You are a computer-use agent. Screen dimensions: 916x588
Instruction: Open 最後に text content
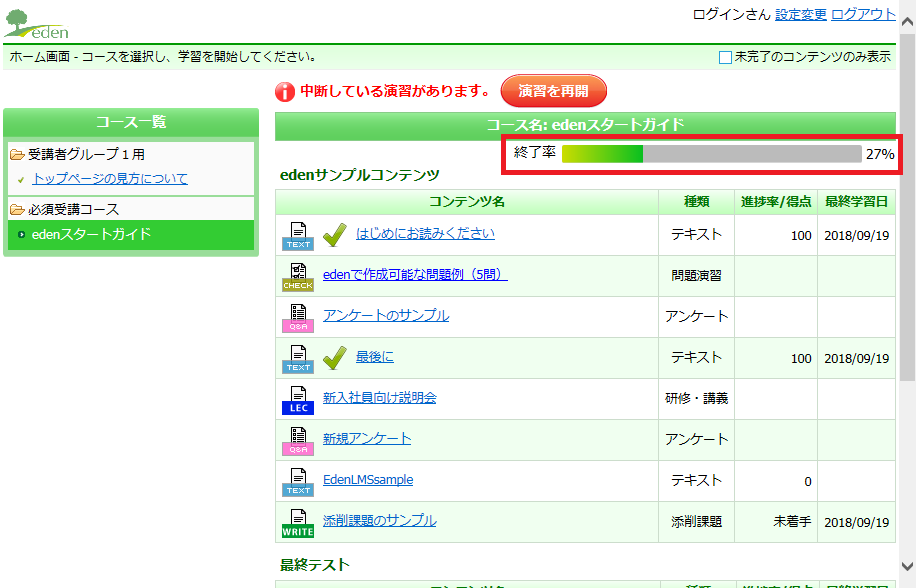(375, 356)
